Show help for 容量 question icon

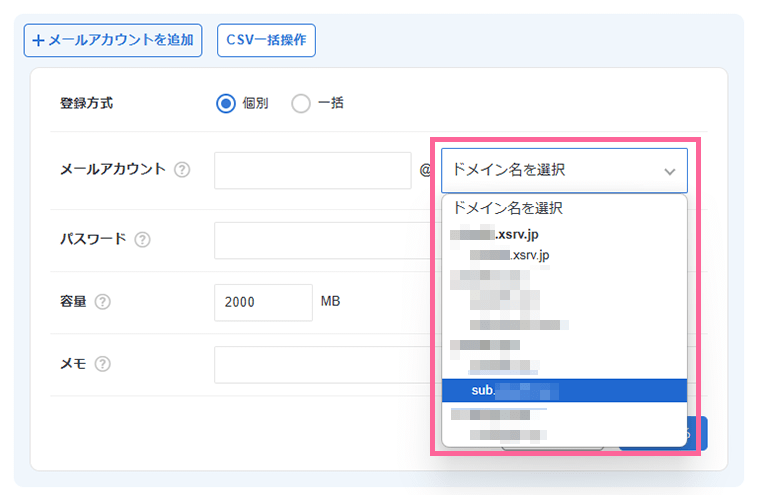[102, 302]
